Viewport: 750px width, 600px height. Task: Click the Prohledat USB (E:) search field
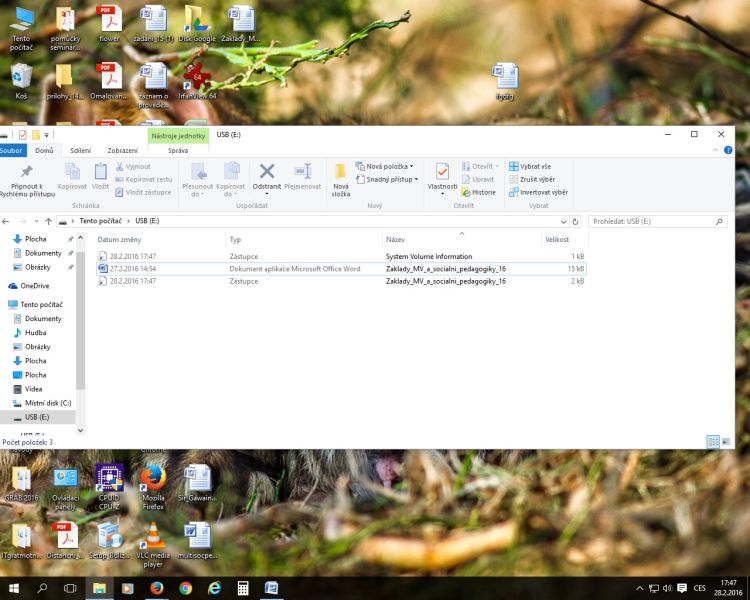tap(652, 221)
